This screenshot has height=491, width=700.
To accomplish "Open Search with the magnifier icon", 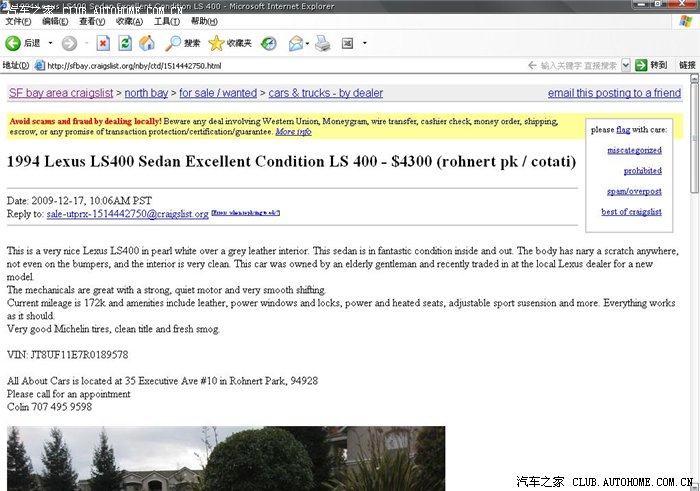I will 174,43.
